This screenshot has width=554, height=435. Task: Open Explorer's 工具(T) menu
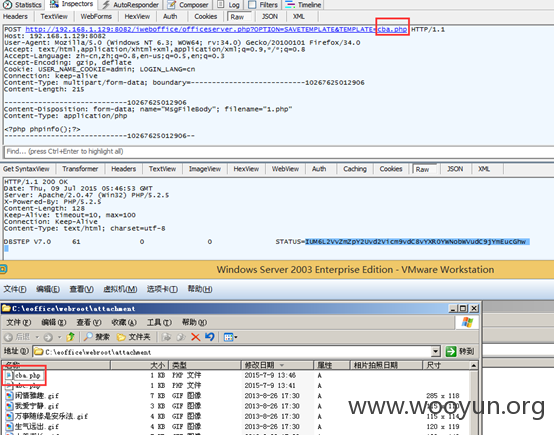(x=159, y=322)
